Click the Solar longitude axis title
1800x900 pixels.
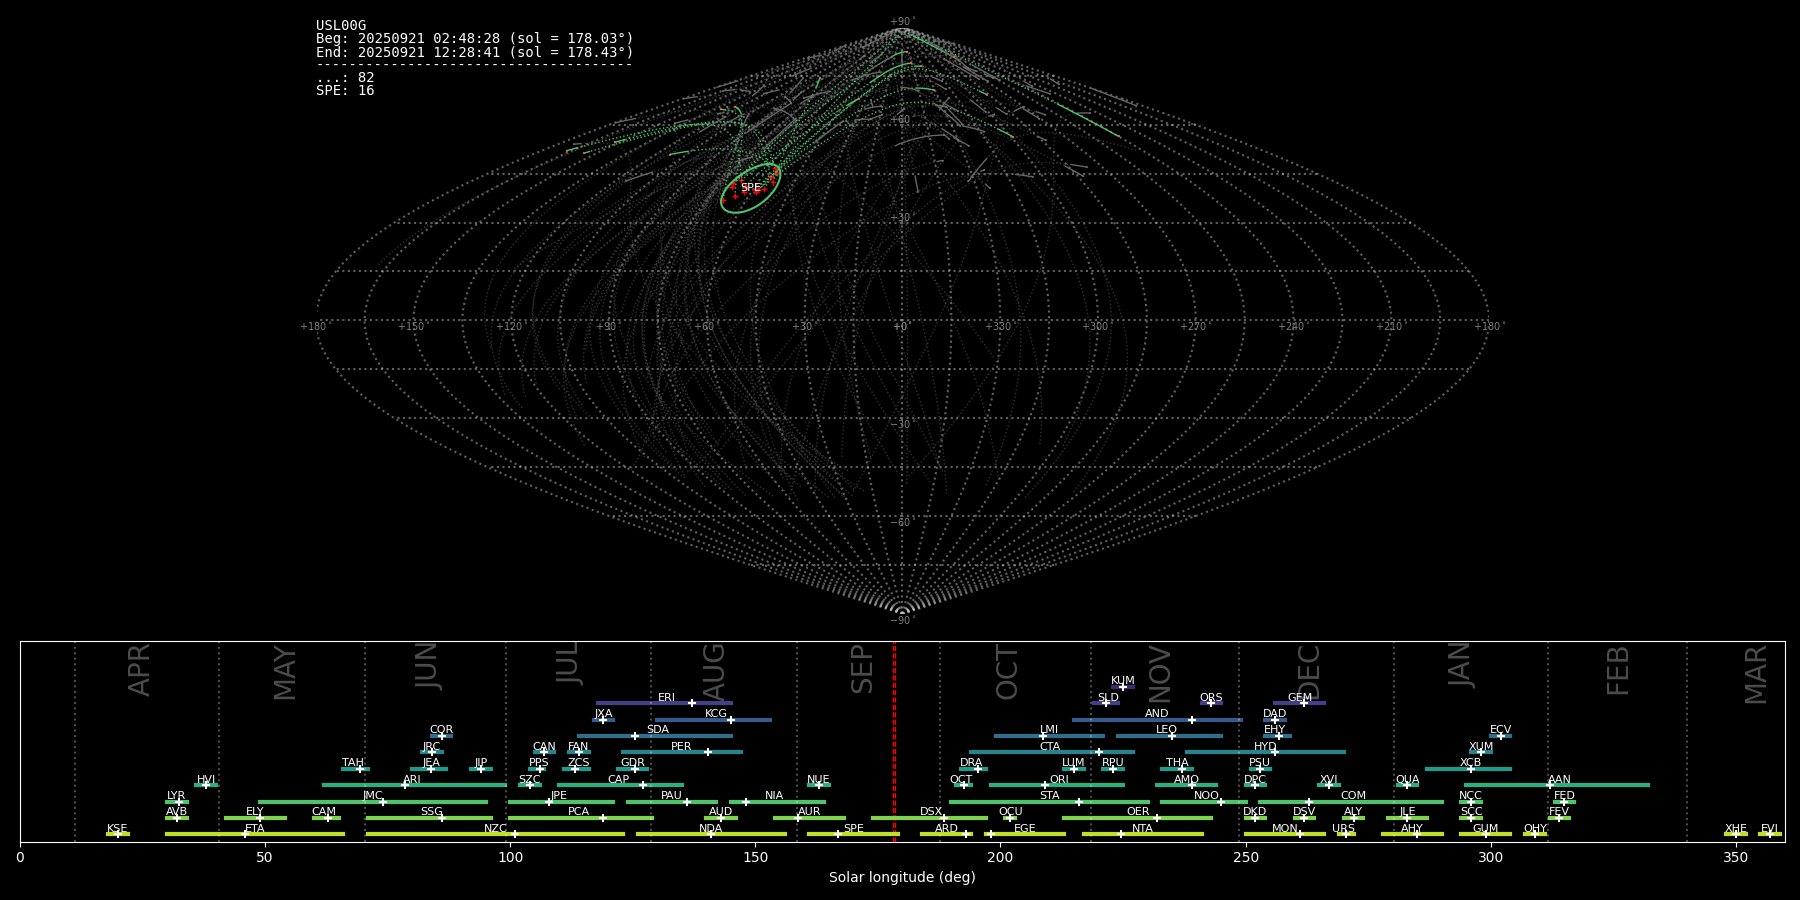coord(901,877)
